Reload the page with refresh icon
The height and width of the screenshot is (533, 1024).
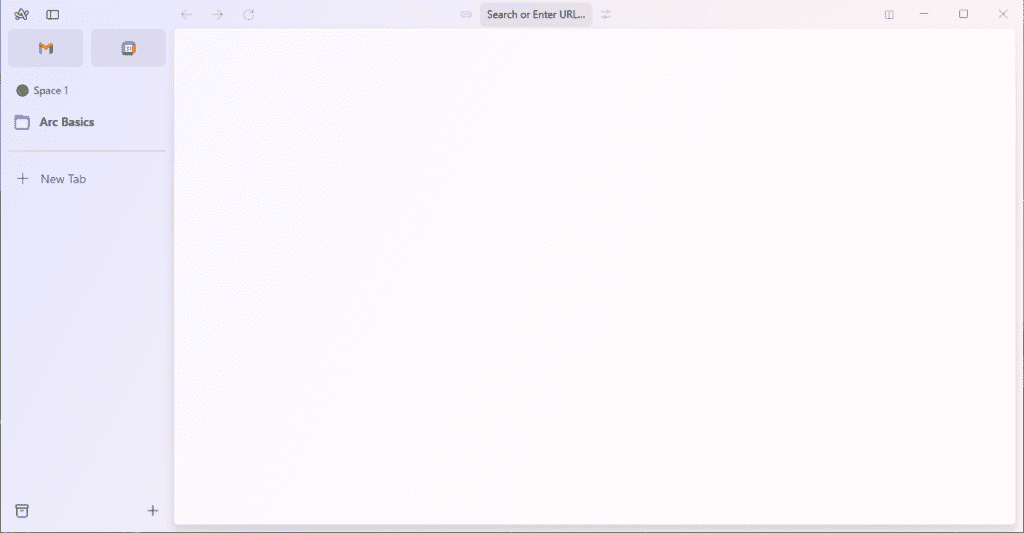[249, 14]
